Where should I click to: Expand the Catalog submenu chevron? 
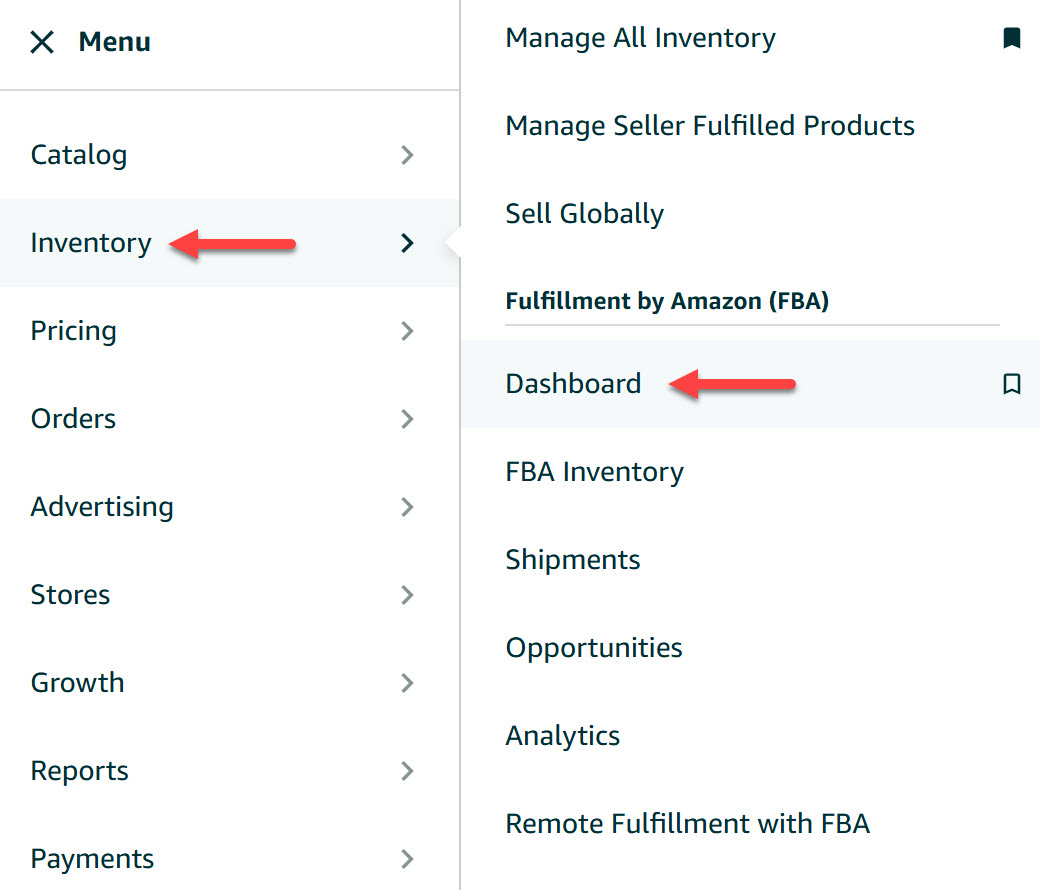coord(407,155)
